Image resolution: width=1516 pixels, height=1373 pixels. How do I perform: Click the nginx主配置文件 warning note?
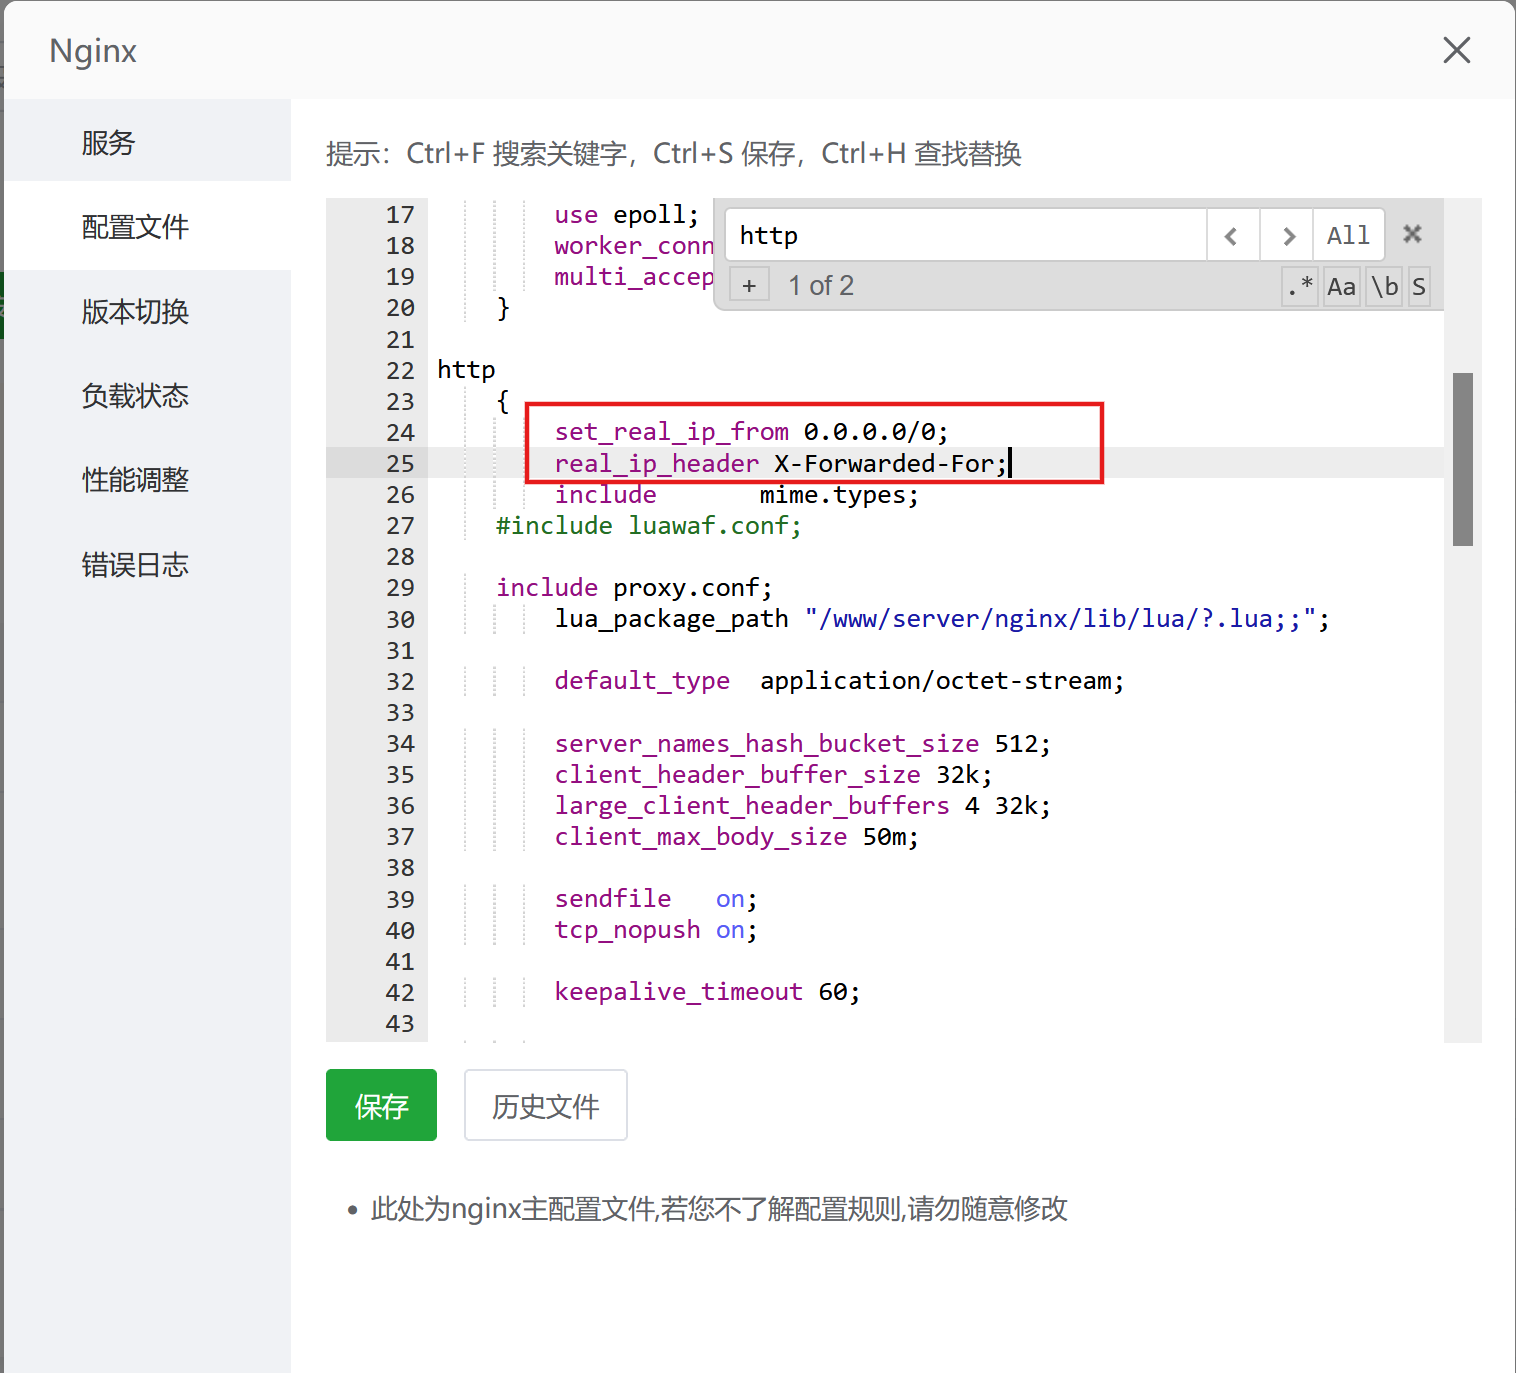718,1209
